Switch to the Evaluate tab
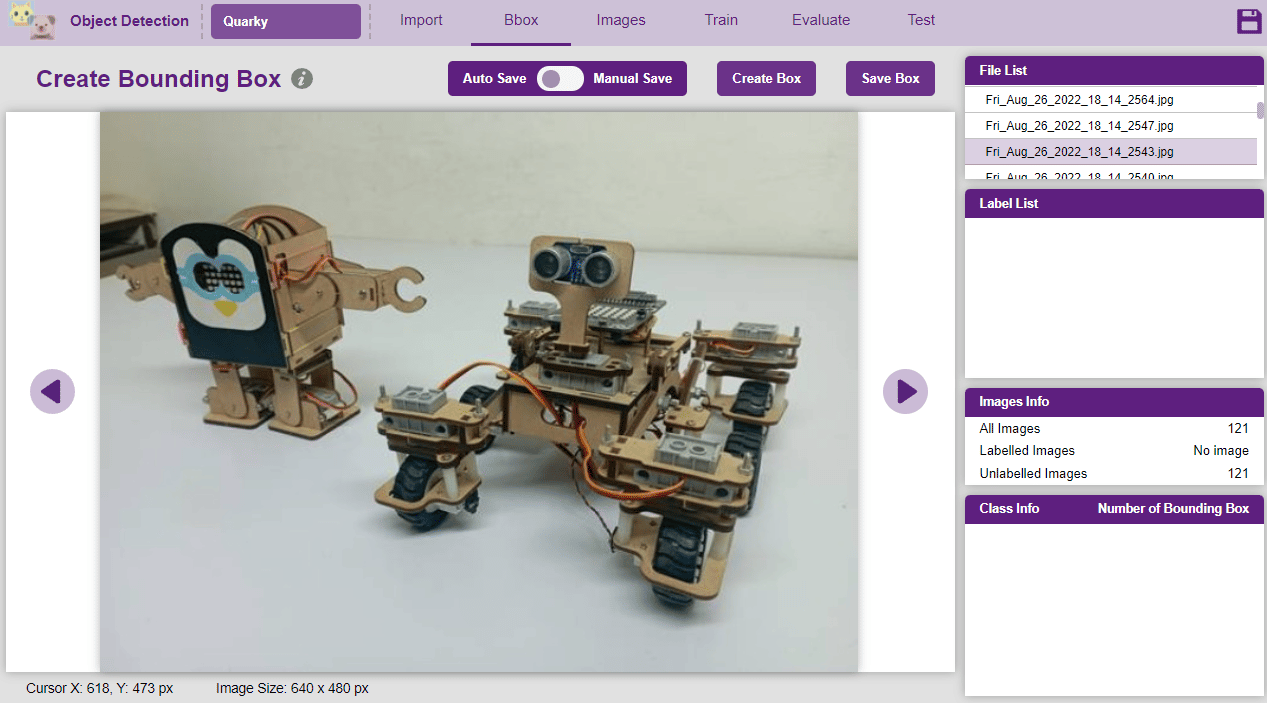 (x=820, y=19)
